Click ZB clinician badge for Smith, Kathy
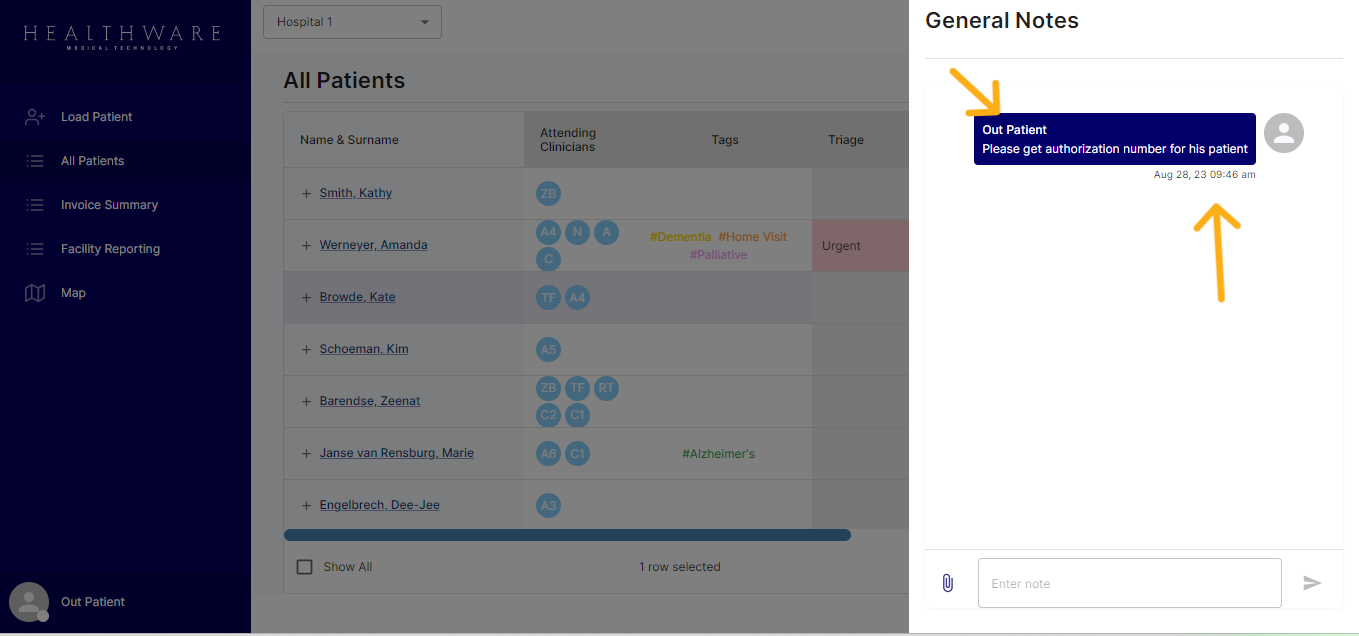This screenshot has height=636, width=1359. tap(548, 193)
